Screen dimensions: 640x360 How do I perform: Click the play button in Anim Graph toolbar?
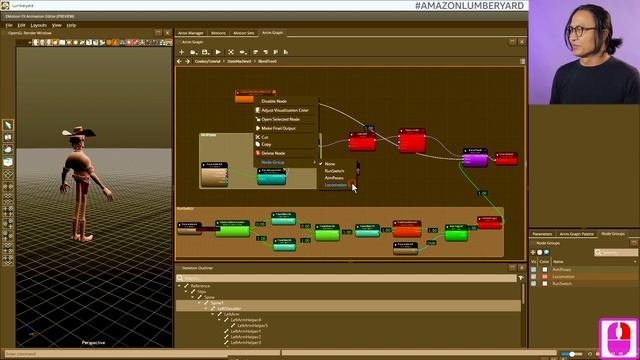218,52
